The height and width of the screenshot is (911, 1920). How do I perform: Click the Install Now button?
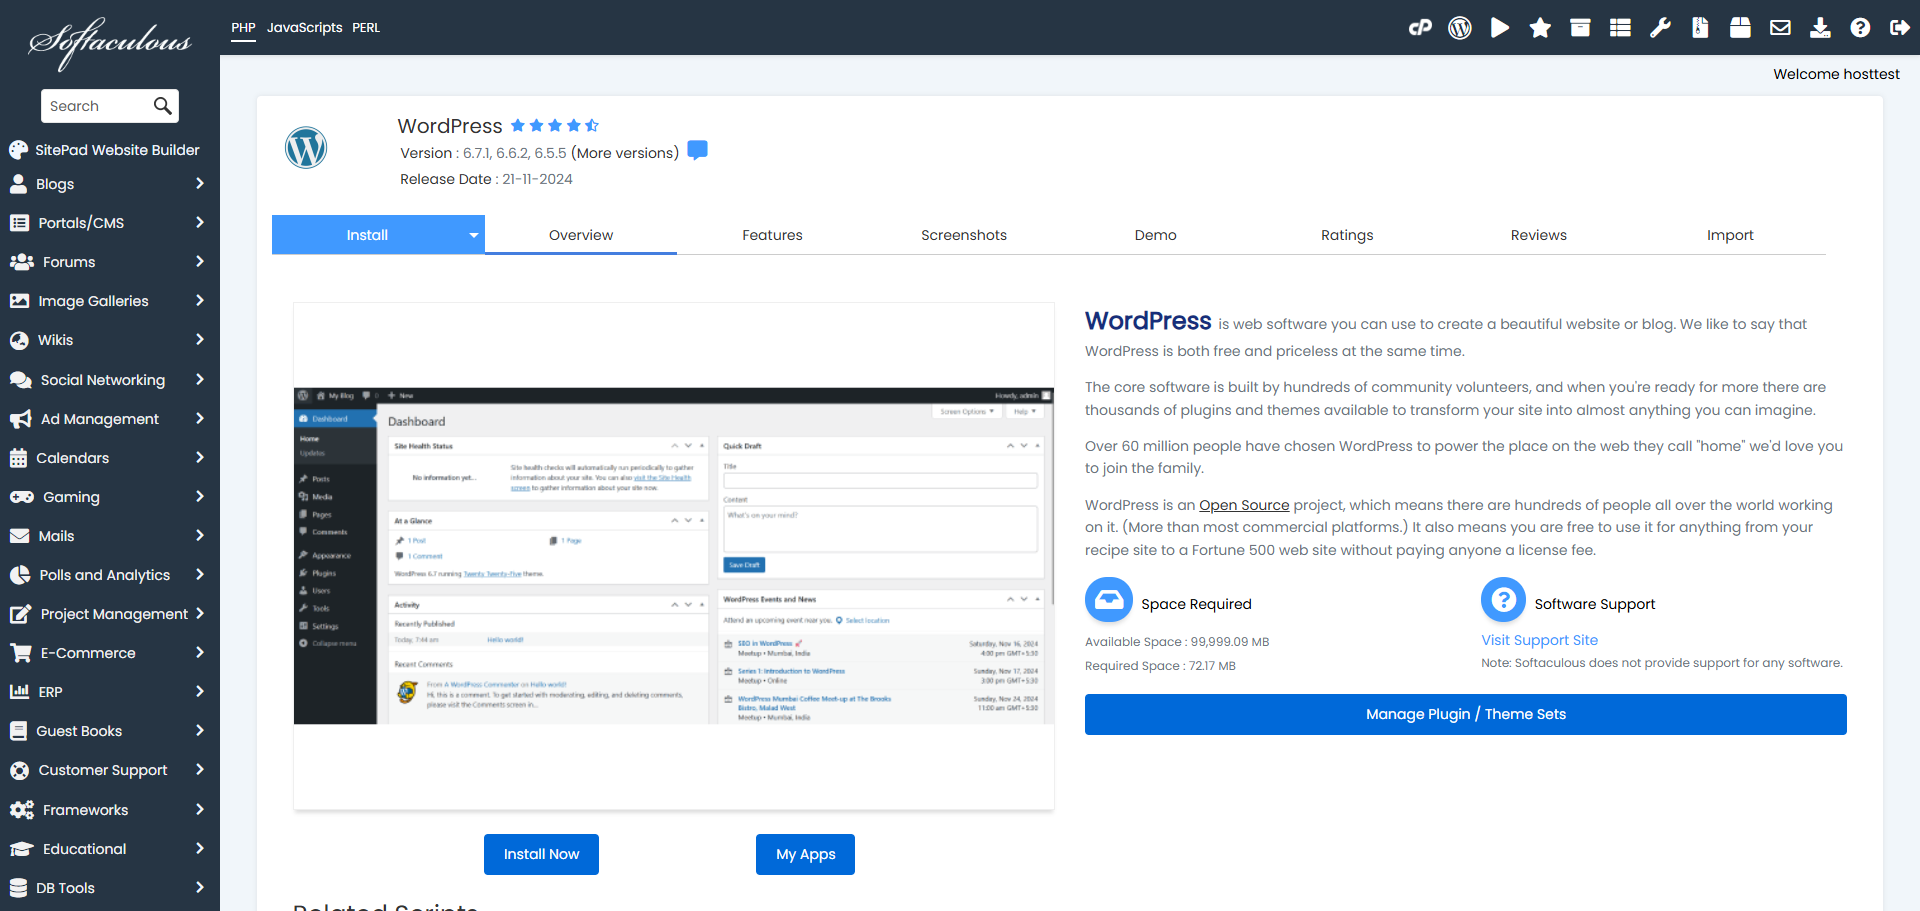pos(541,854)
